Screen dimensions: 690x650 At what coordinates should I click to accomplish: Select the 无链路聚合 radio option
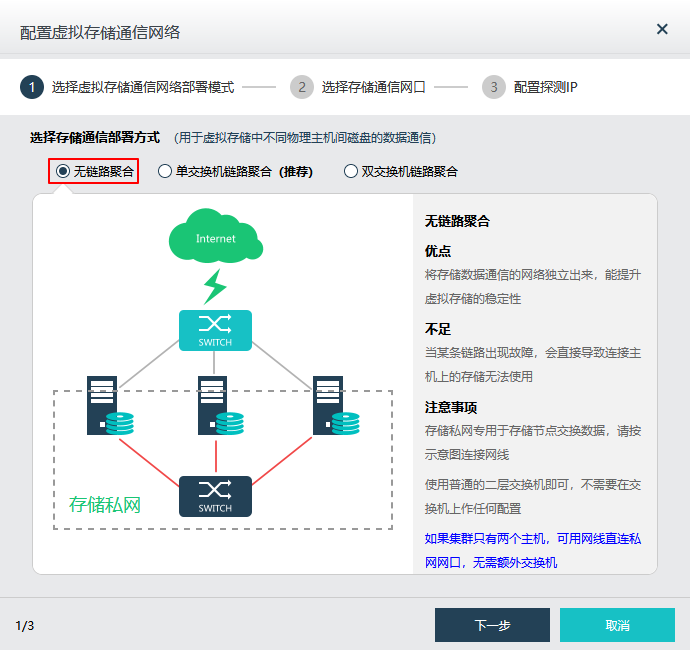click(x=63, y=171)
